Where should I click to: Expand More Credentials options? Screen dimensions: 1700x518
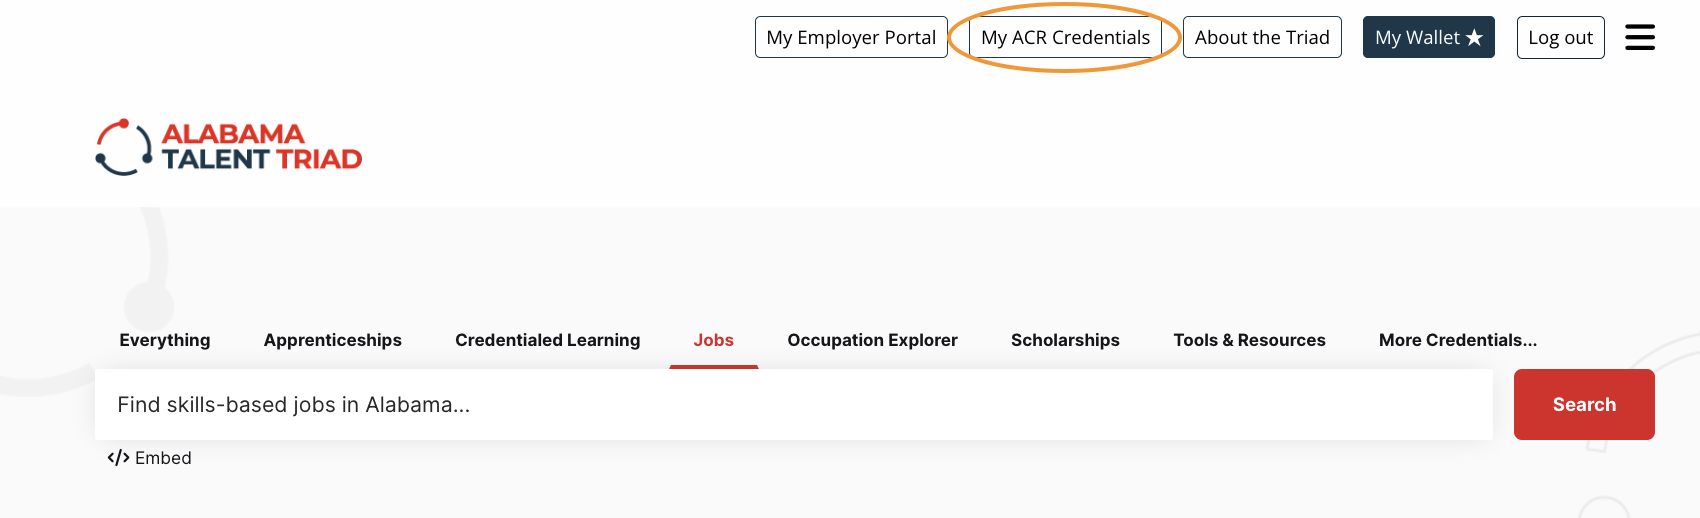1457,340
